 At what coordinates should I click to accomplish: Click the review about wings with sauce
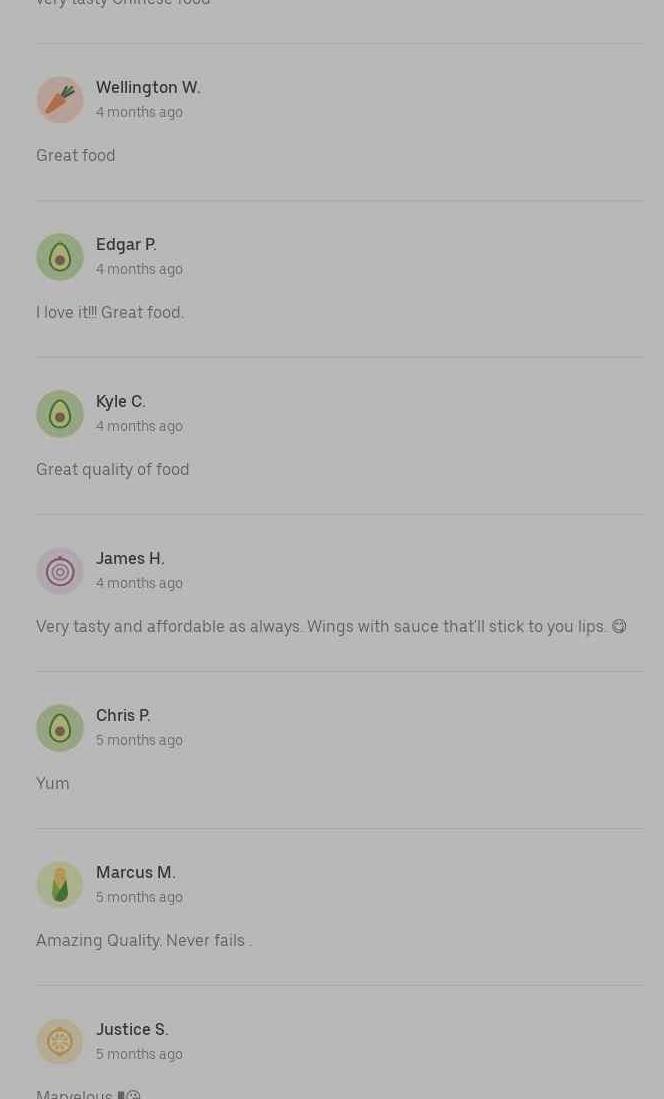click(330, 627)
